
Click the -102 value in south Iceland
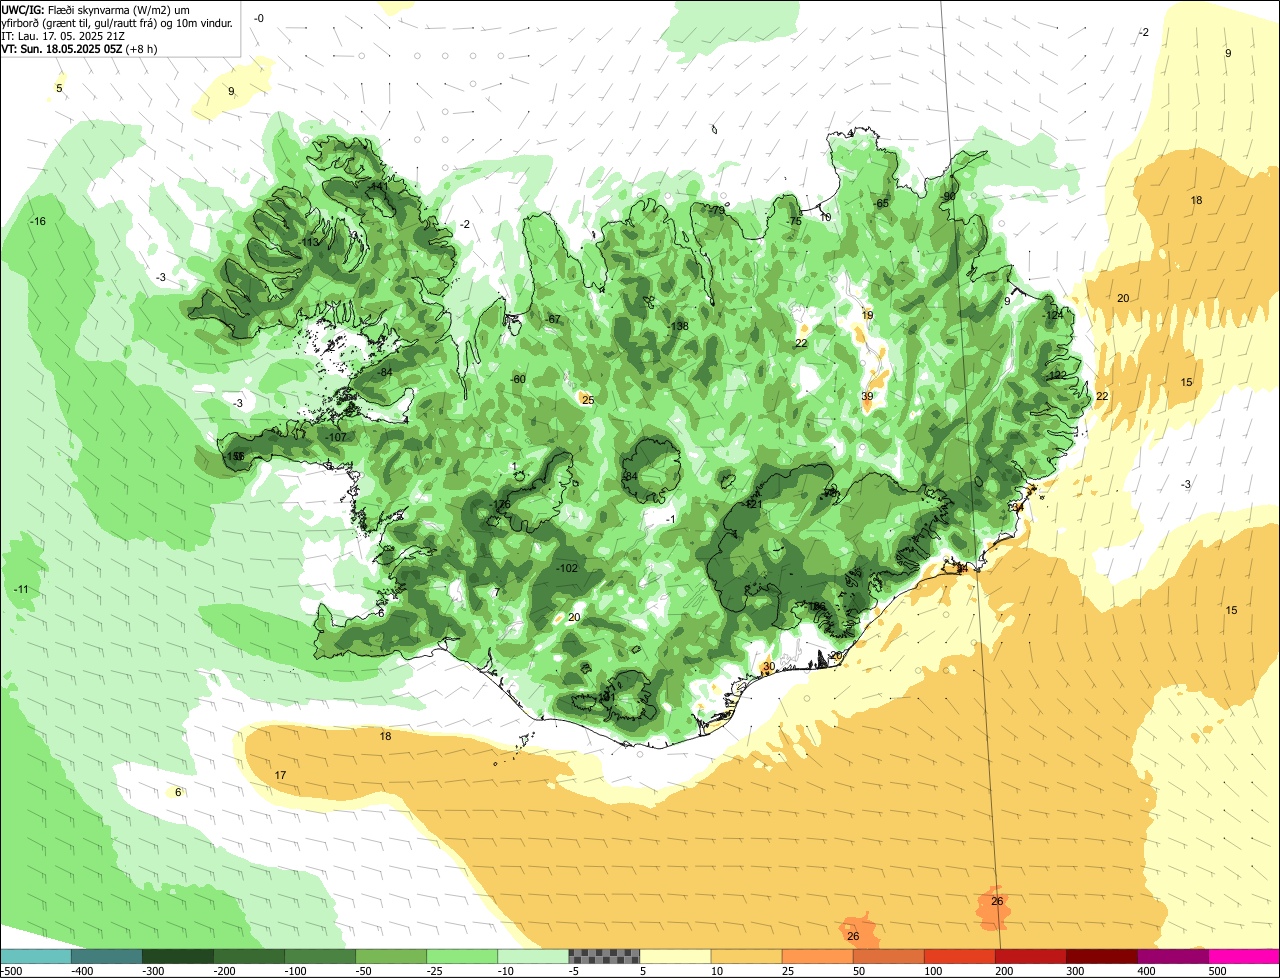(567, 568)
